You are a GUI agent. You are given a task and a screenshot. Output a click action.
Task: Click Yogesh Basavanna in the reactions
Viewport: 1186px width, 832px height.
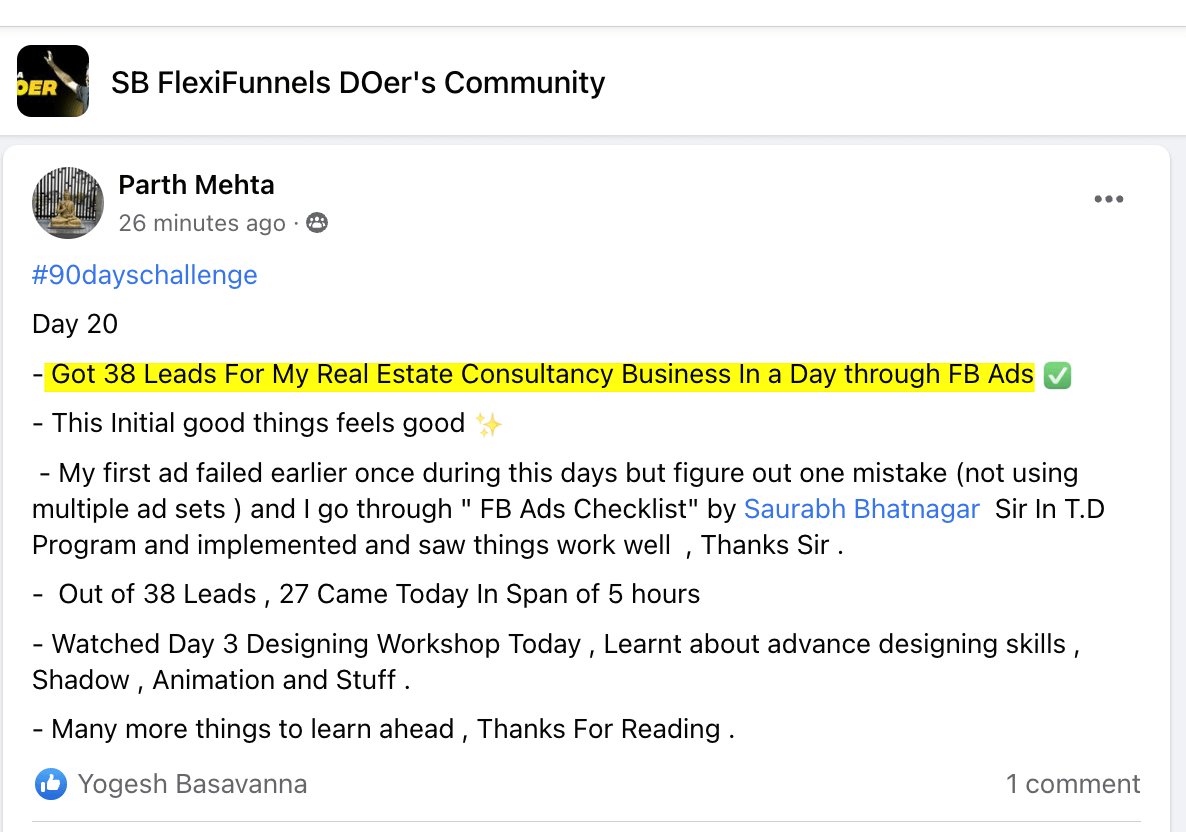pos(192,784)
